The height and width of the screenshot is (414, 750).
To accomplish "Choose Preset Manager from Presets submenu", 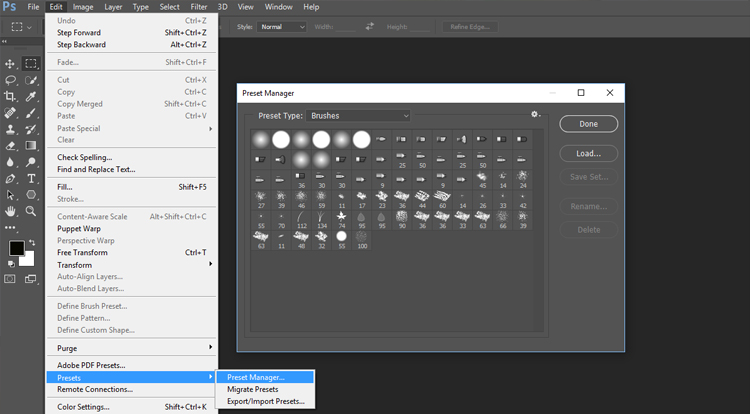I will (x=265, y=377).
